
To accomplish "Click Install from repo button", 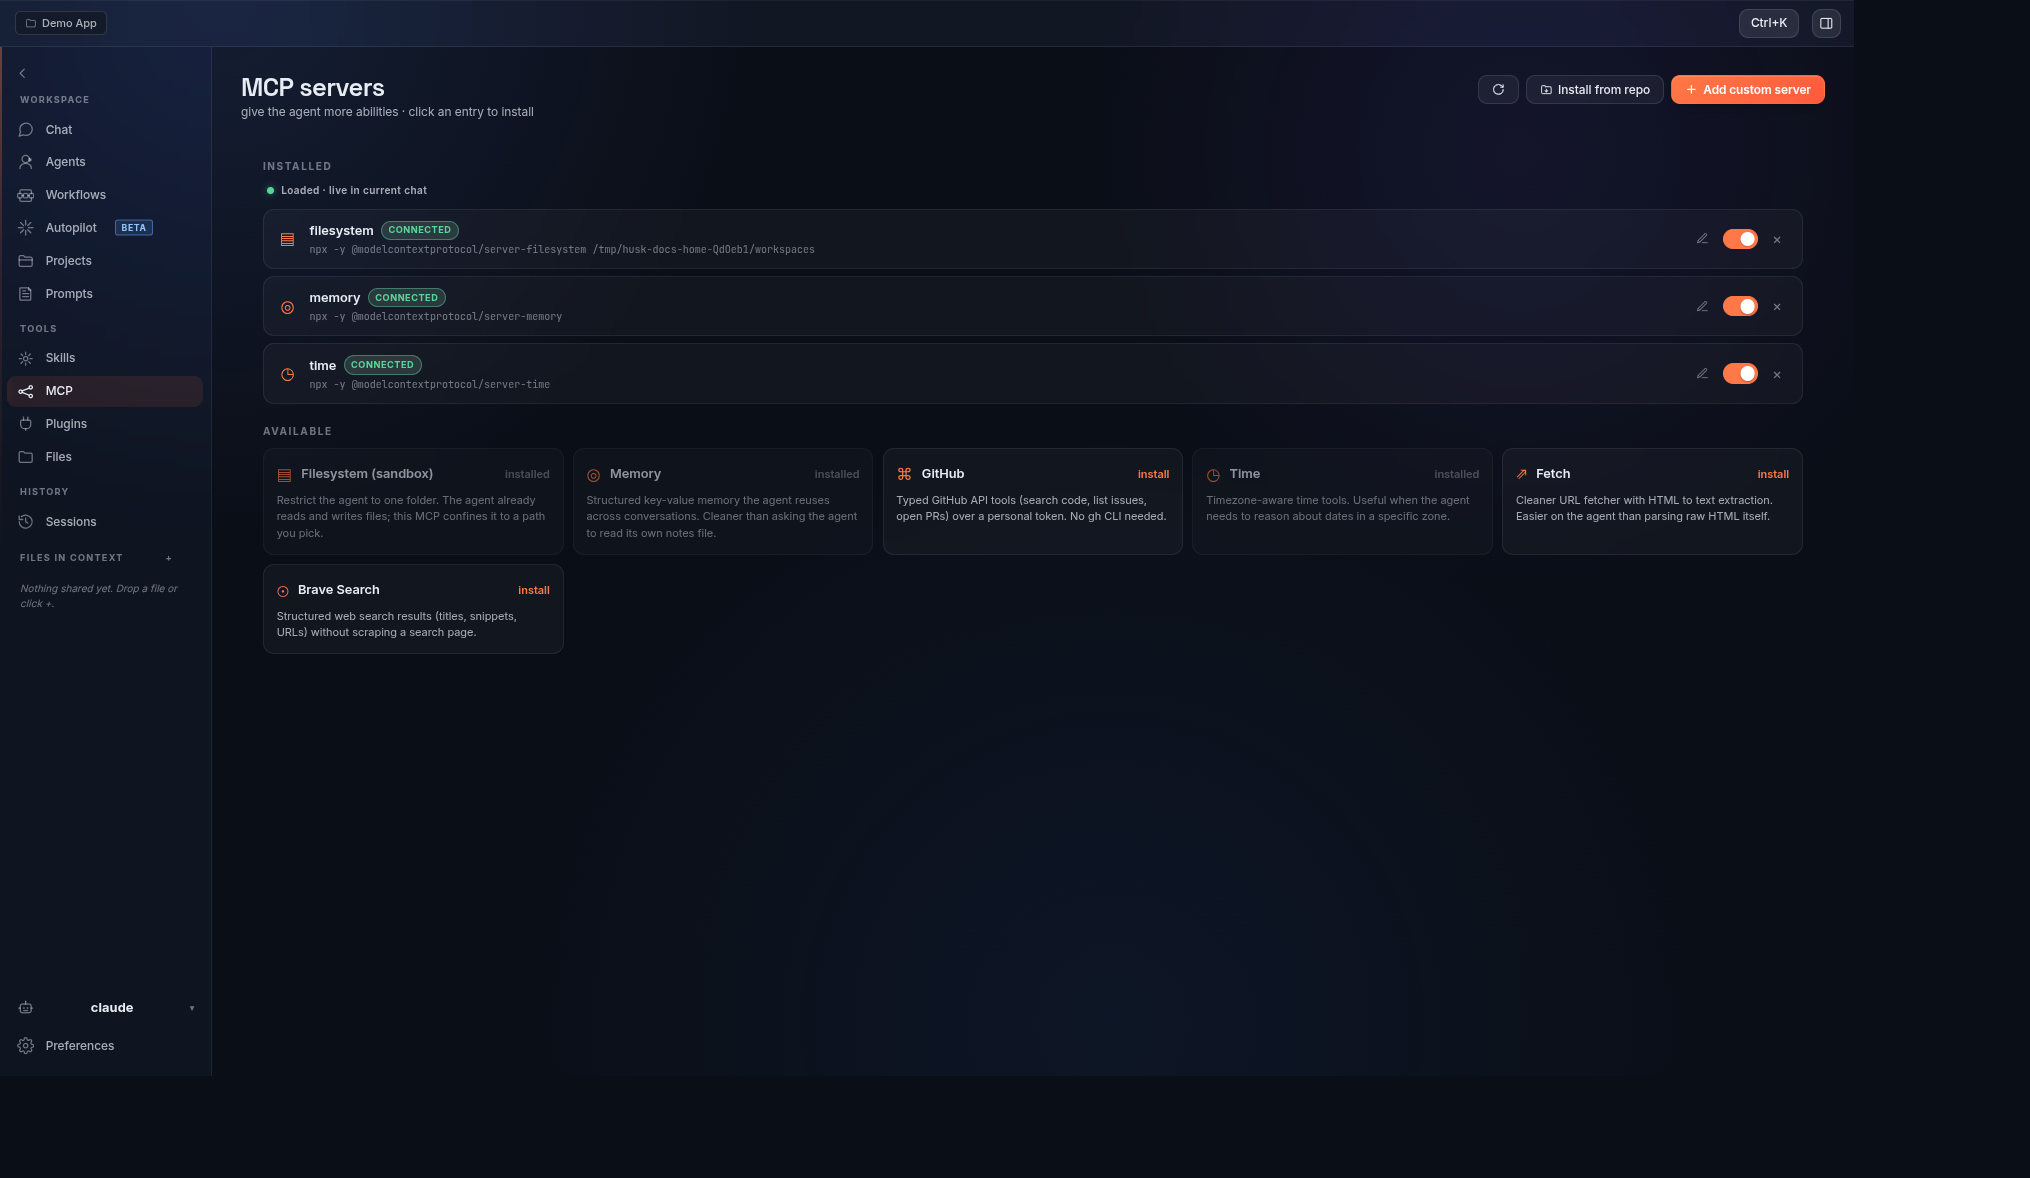I will [x=1594, y=90].
